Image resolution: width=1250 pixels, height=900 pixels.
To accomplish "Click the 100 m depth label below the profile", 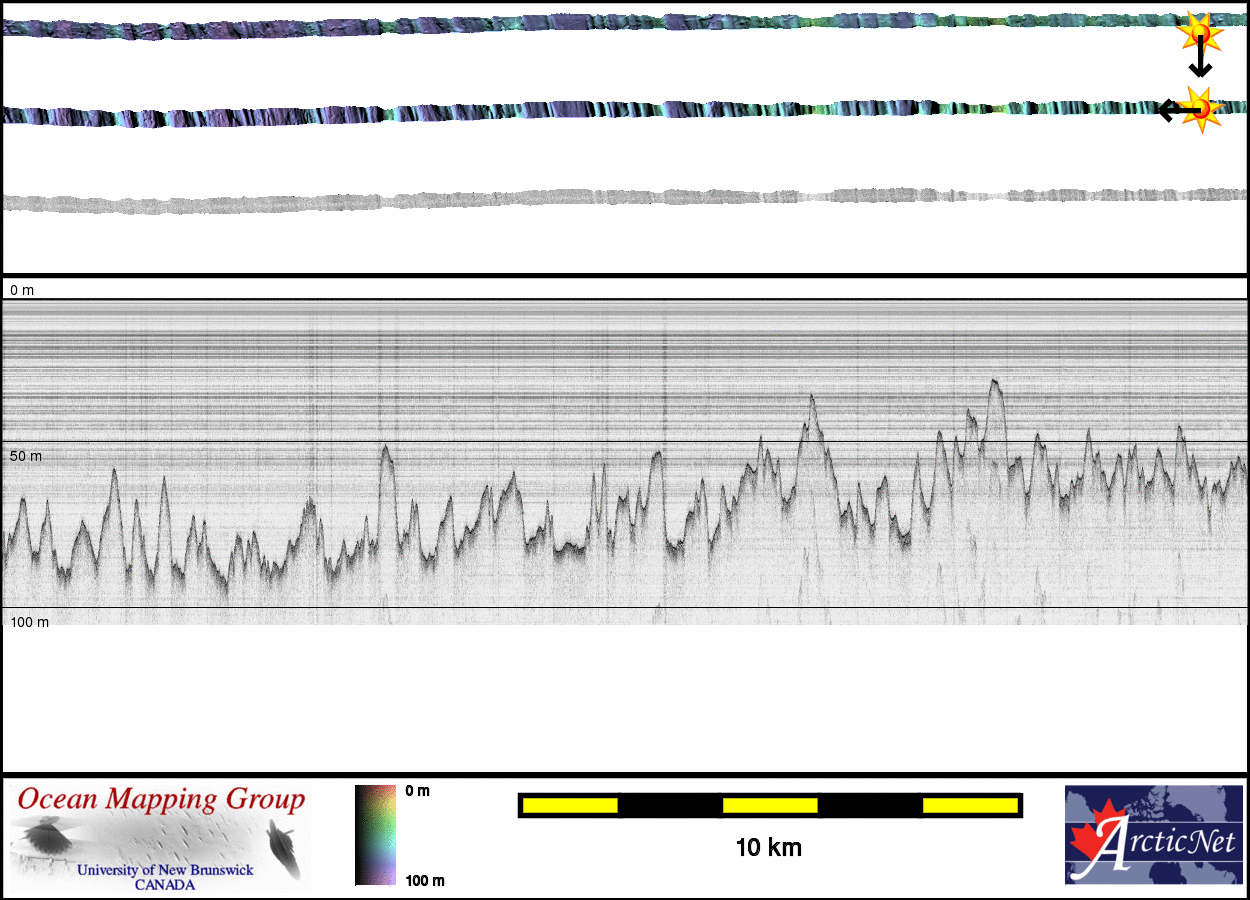I will [30, 622].
